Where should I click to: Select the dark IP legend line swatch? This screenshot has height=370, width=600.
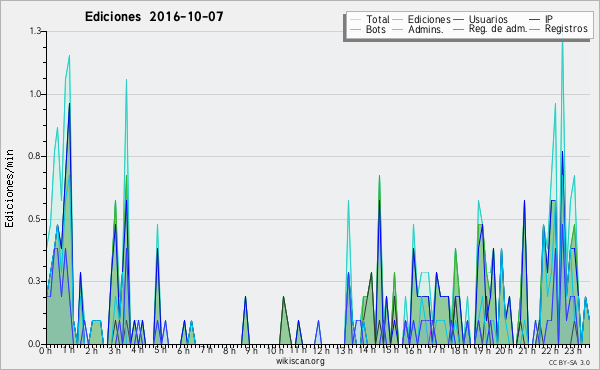point(535,20)
